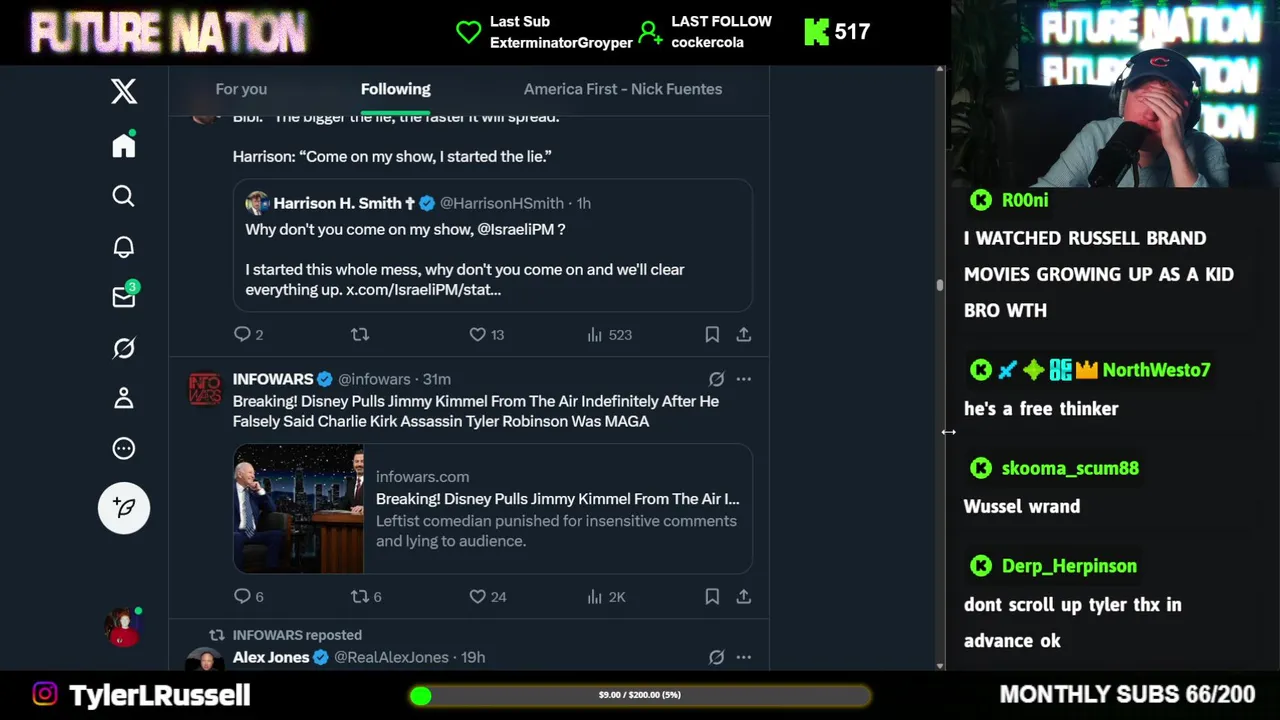Click the scrollbar up arrow
Screen dimensions: 1280x720
pyautogui.click(x=940, y=70)
